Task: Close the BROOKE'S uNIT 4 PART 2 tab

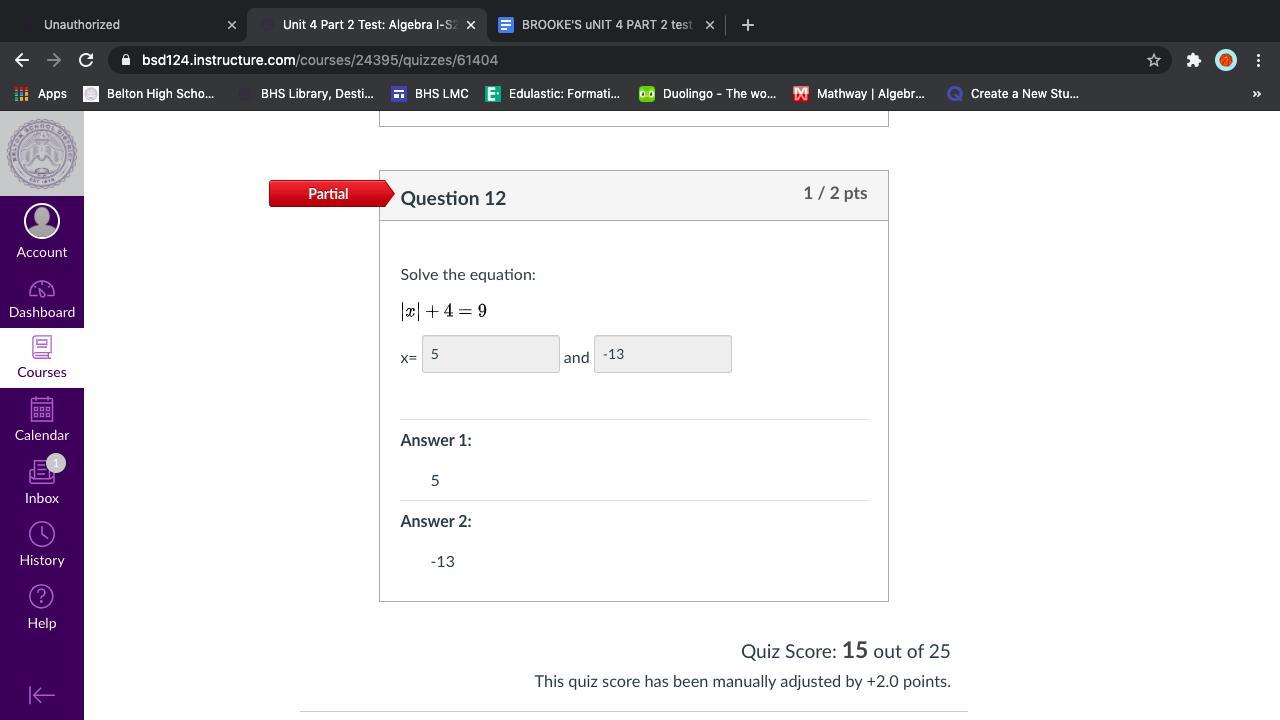Action: pyautogui.click(x=710, y=25)
